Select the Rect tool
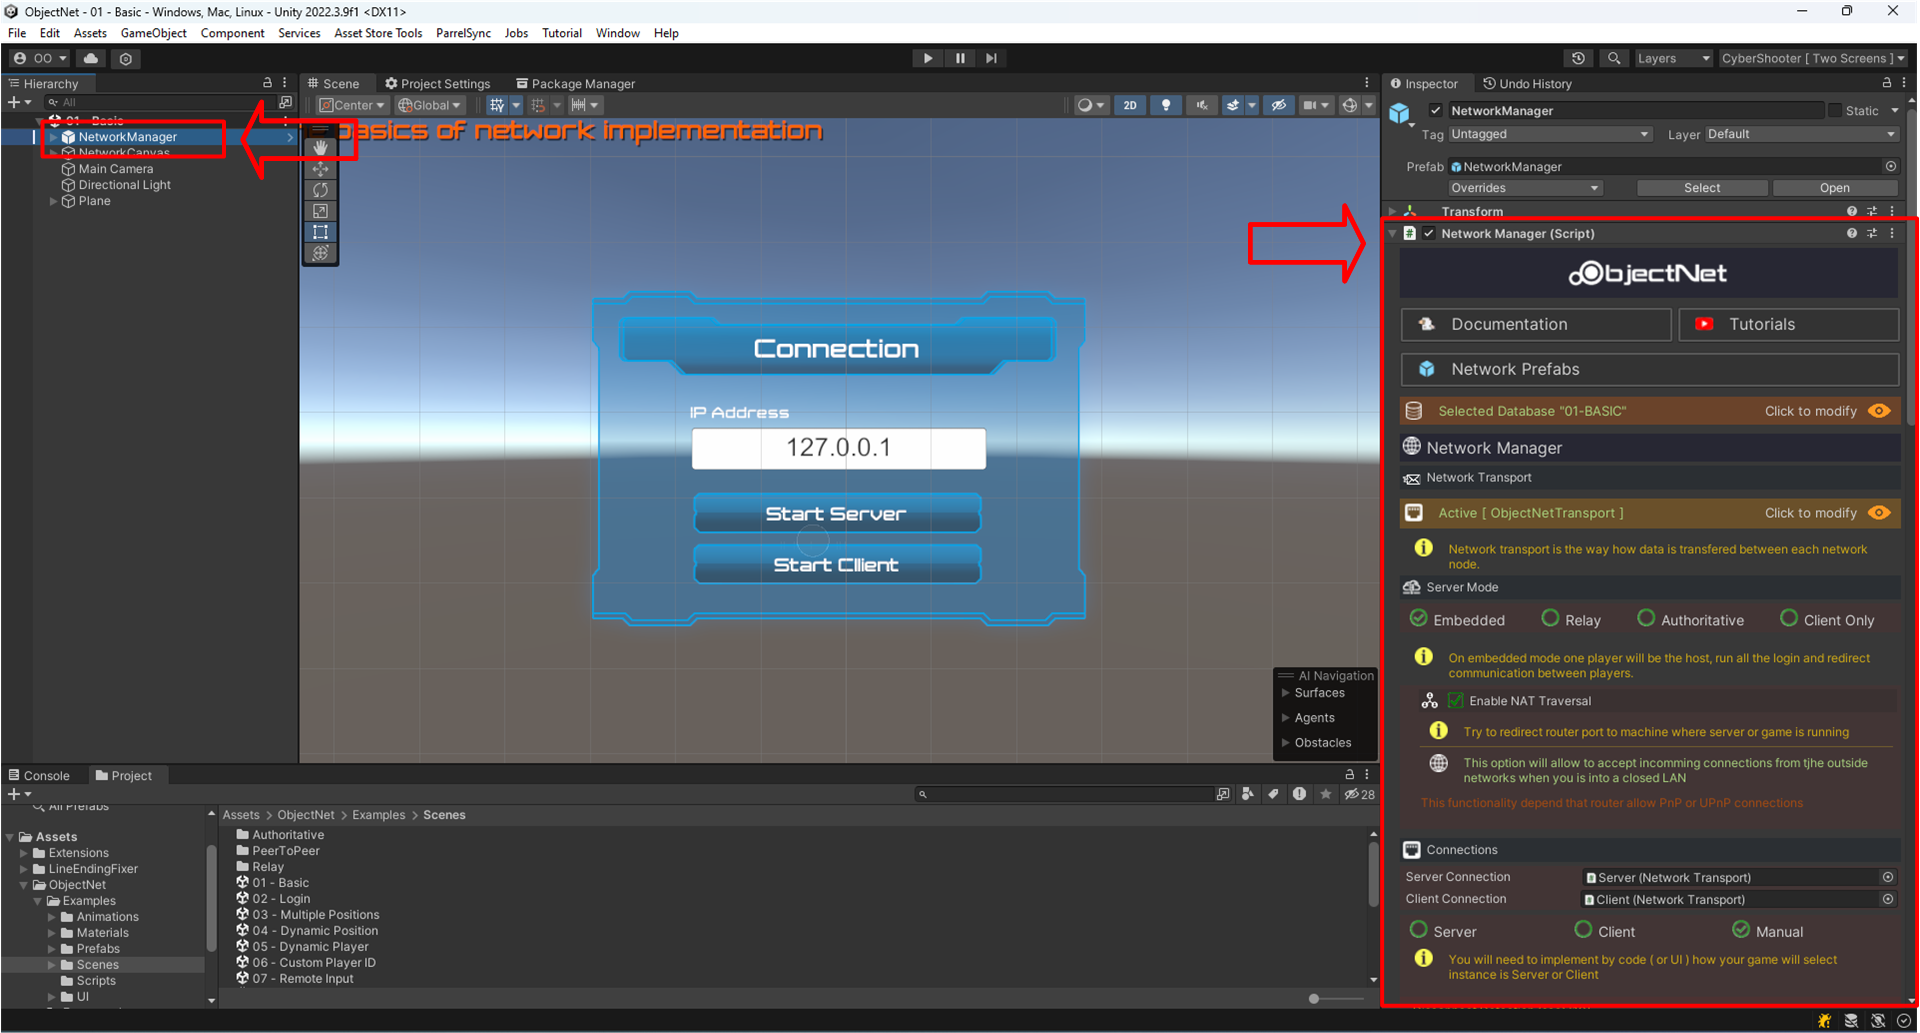Image resolution: width=1920 pixels, height=1033 pixels. point(320,232)
